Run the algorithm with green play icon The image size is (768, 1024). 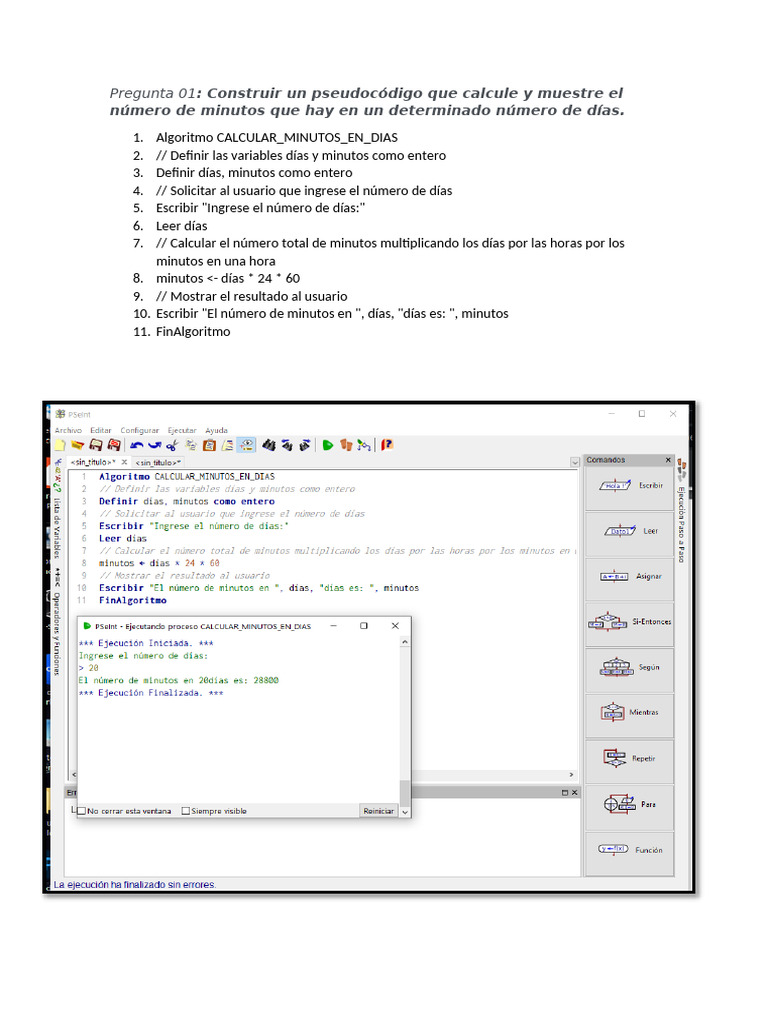pyautogui.click(x=328, y=445)
